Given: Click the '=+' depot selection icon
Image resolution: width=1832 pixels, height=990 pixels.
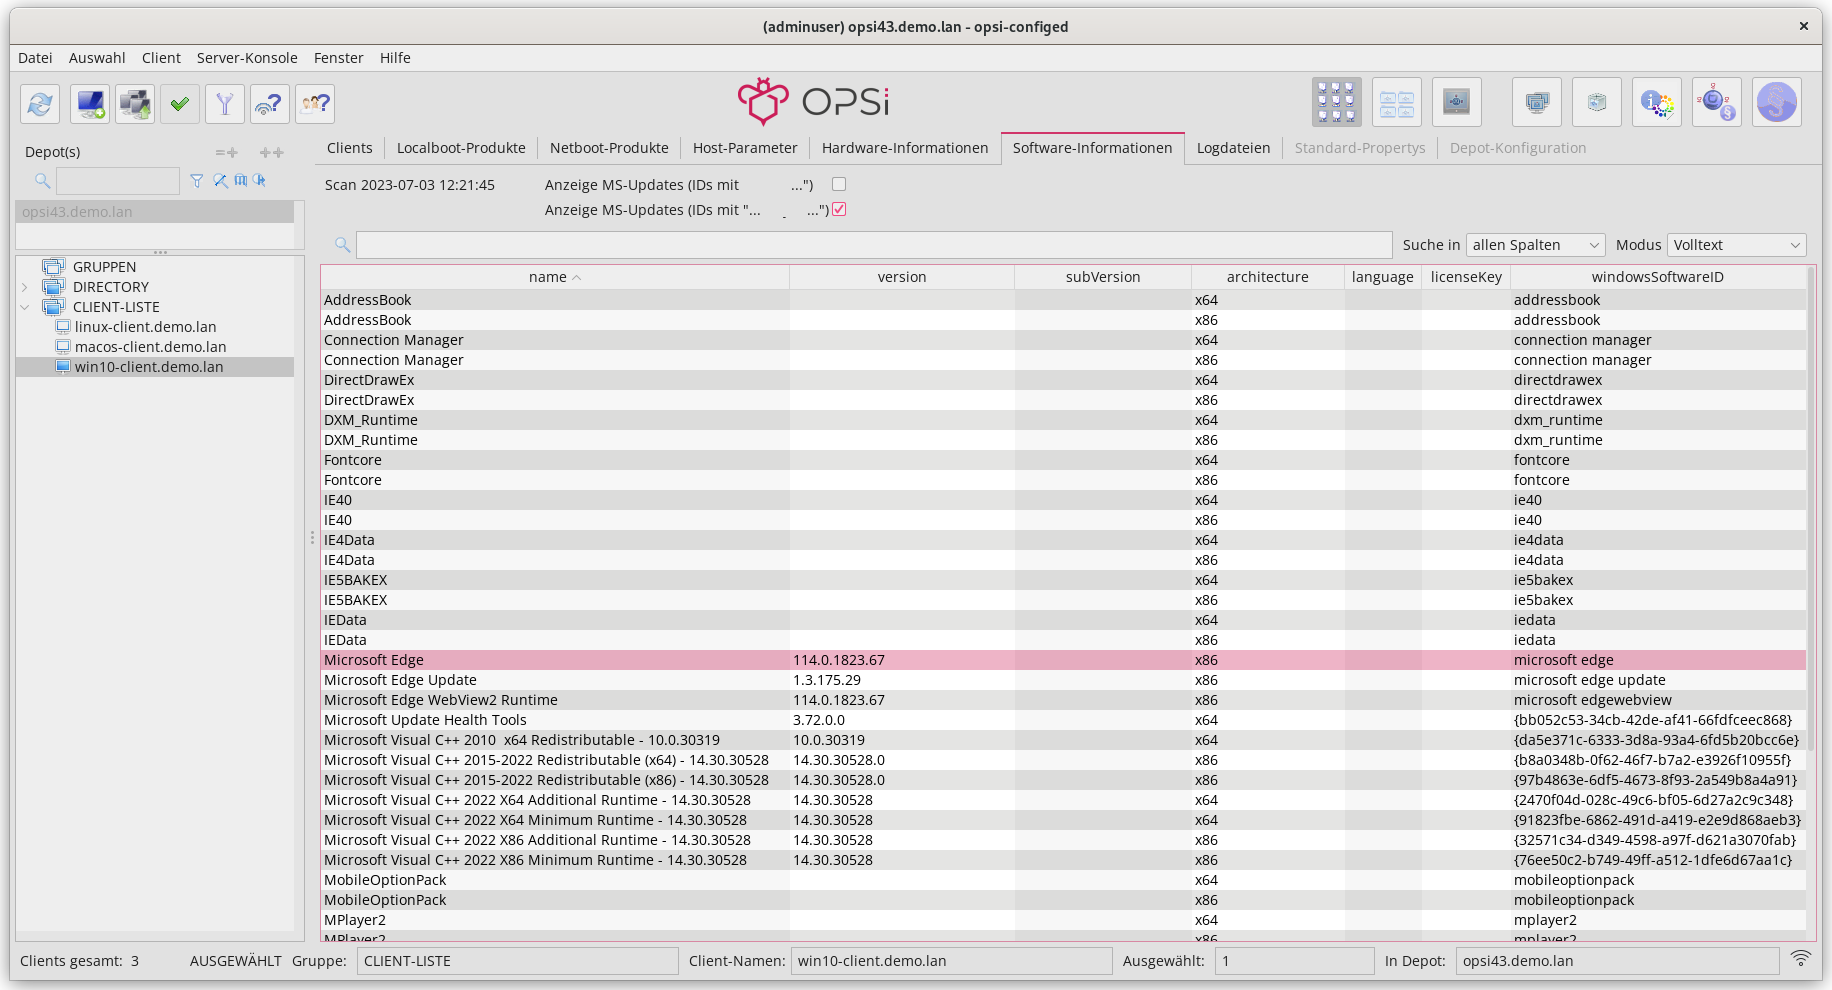Looking at the screenshot, I should (227, 152).
